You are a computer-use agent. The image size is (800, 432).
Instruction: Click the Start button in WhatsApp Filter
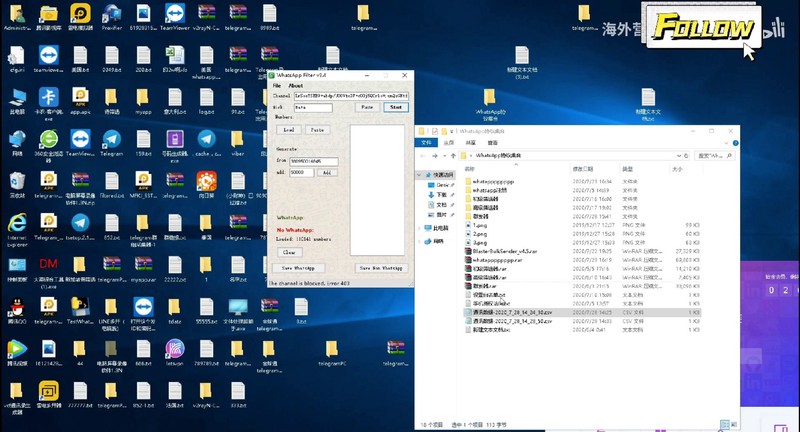click(396, 107)
